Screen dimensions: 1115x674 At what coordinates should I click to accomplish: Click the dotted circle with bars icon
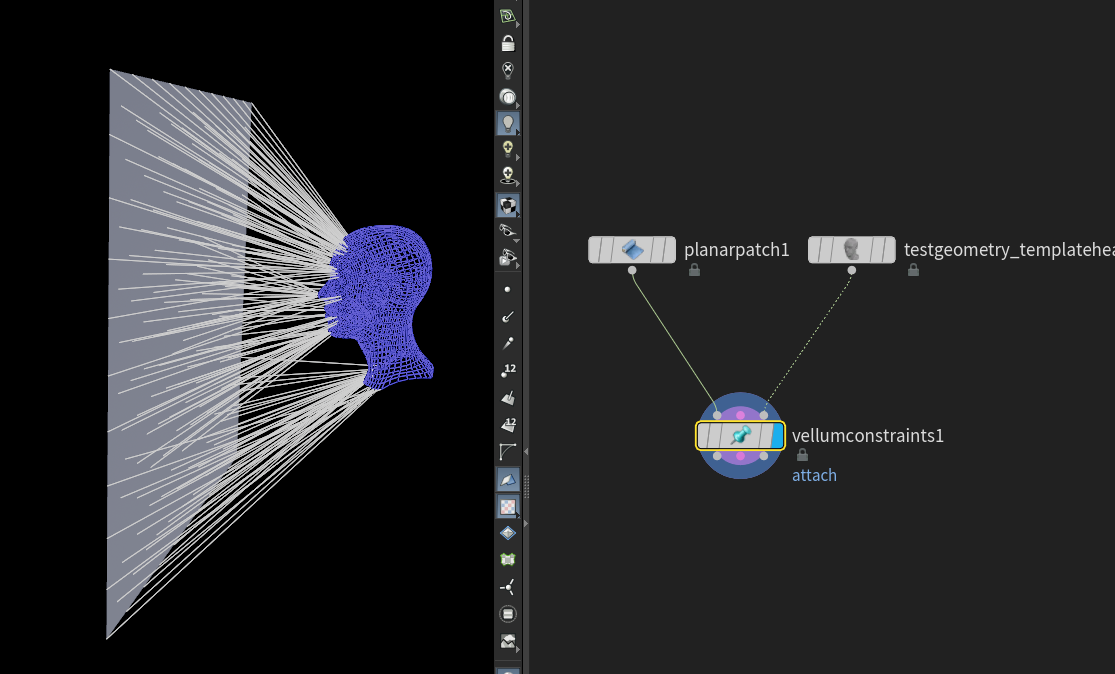click(x=508, y=614)
